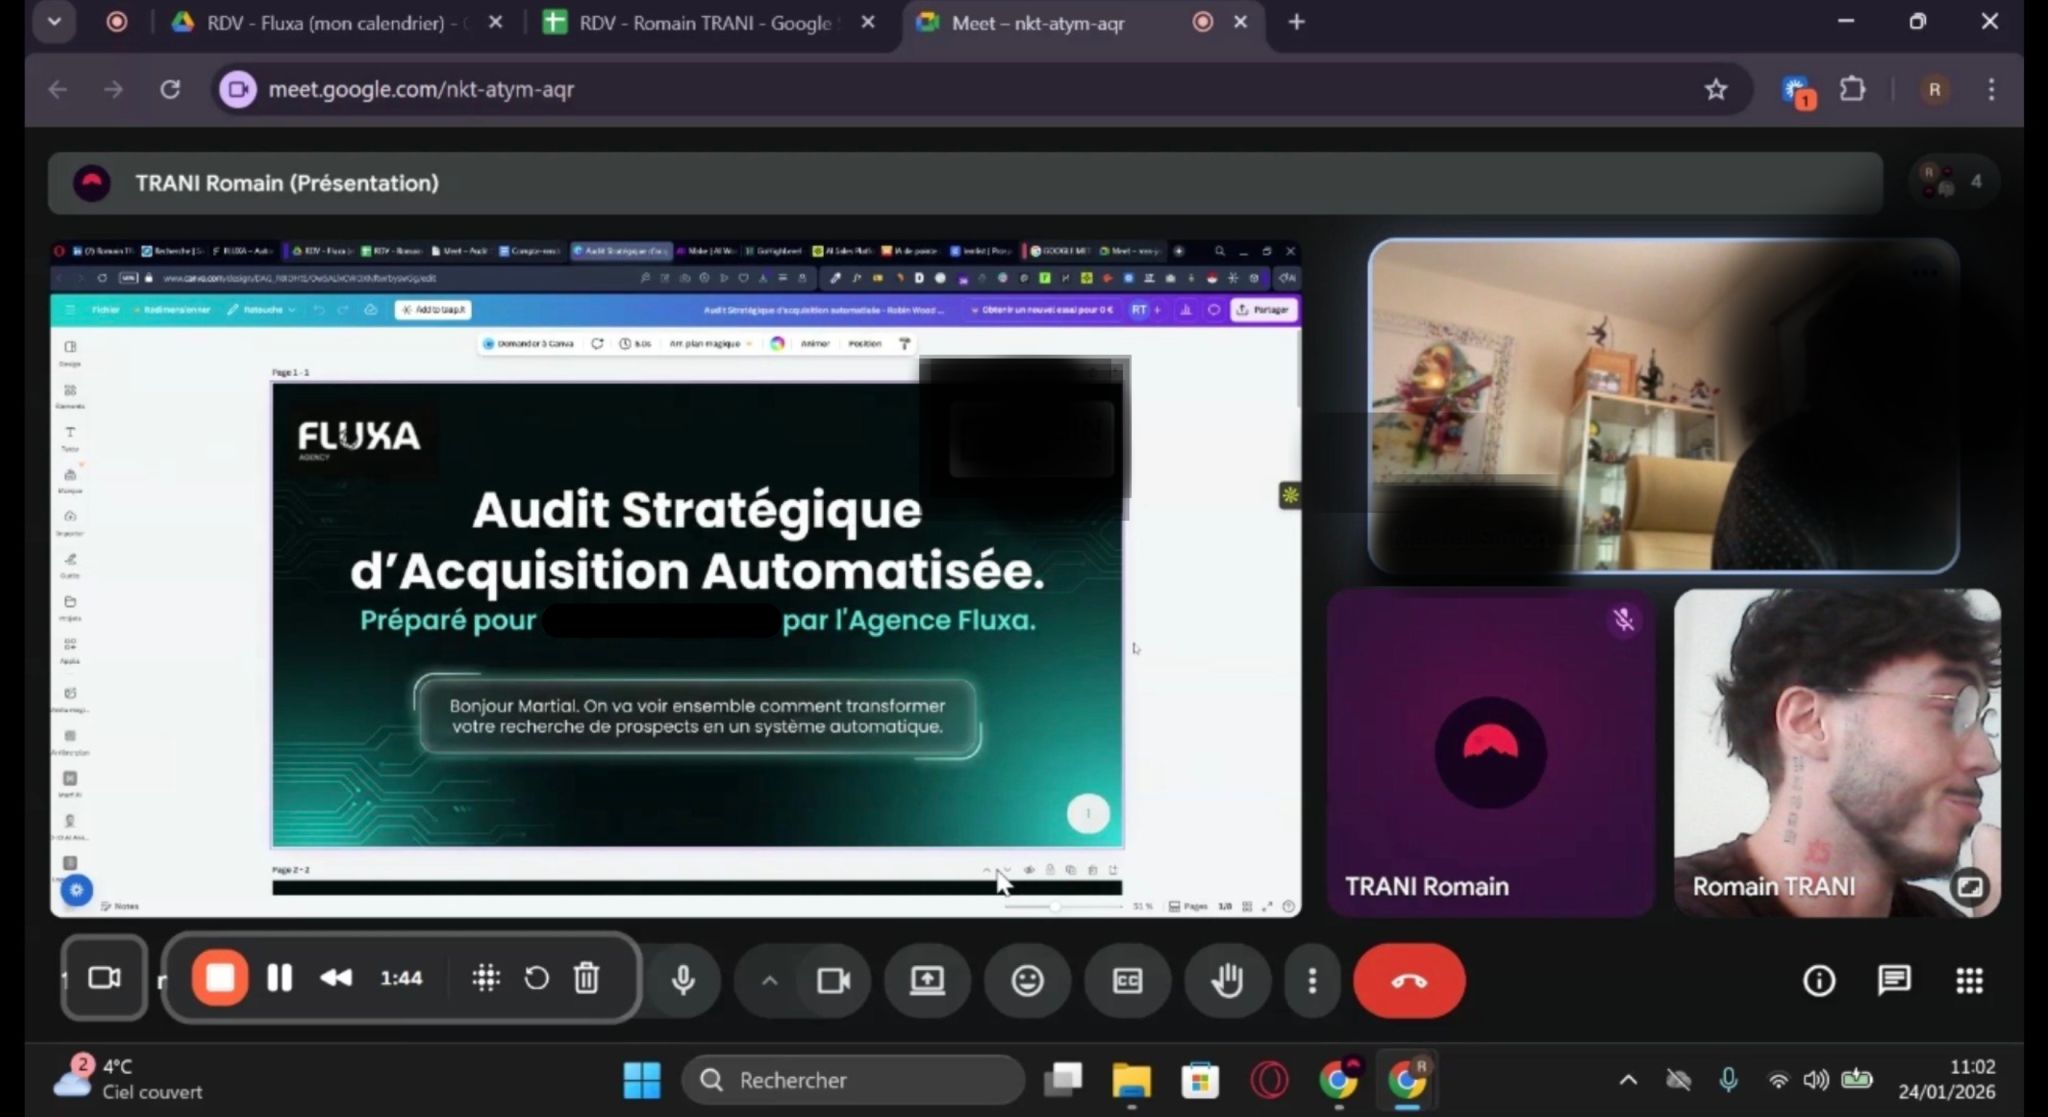The width and height of the screenshot is (2048, 1117).
Task: Restart the recording with circular arrow
Action: coord(537,978)
